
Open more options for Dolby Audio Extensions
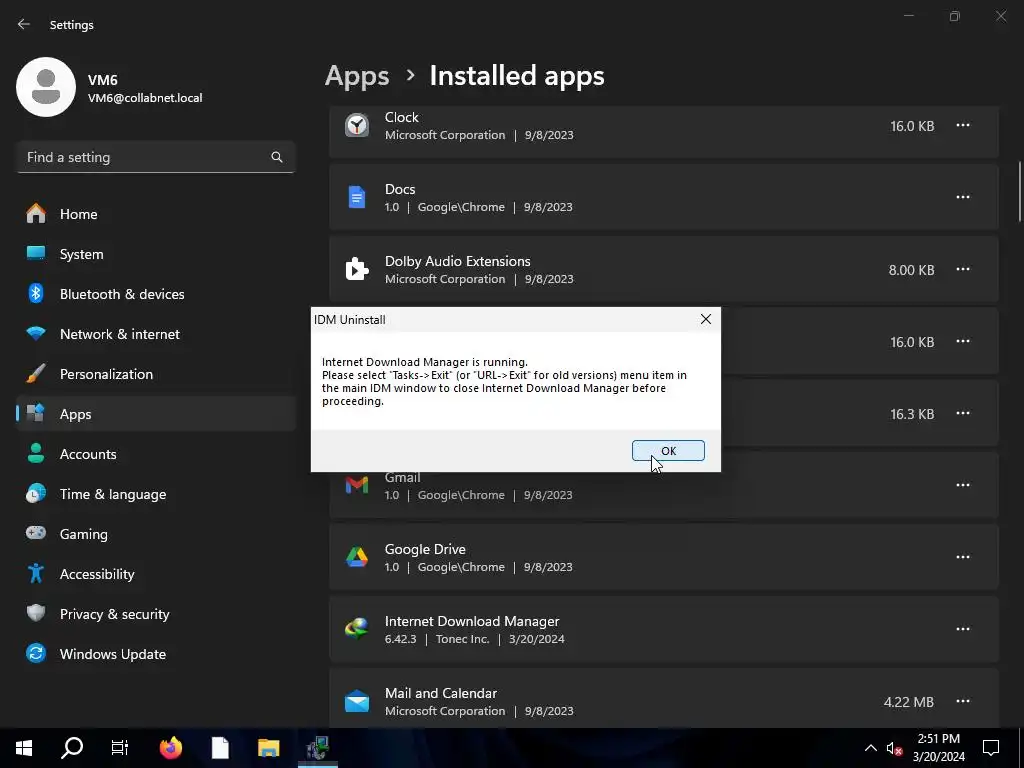click(963, 269)
